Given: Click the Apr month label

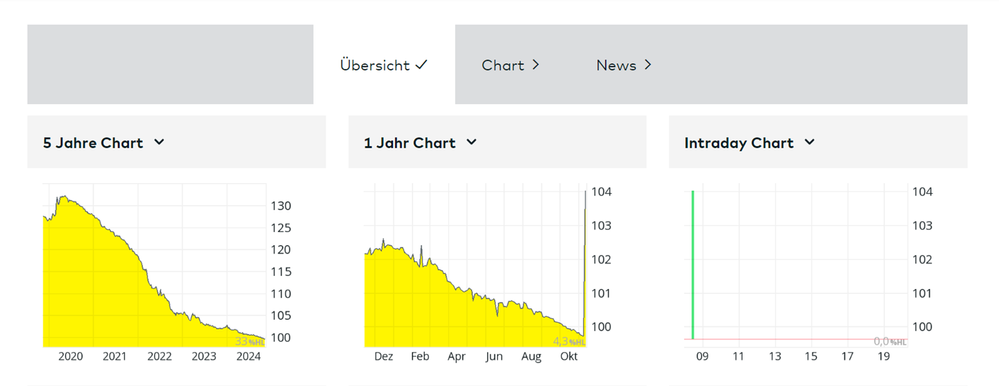Looking at the screenshot, I should click(457, 357).
